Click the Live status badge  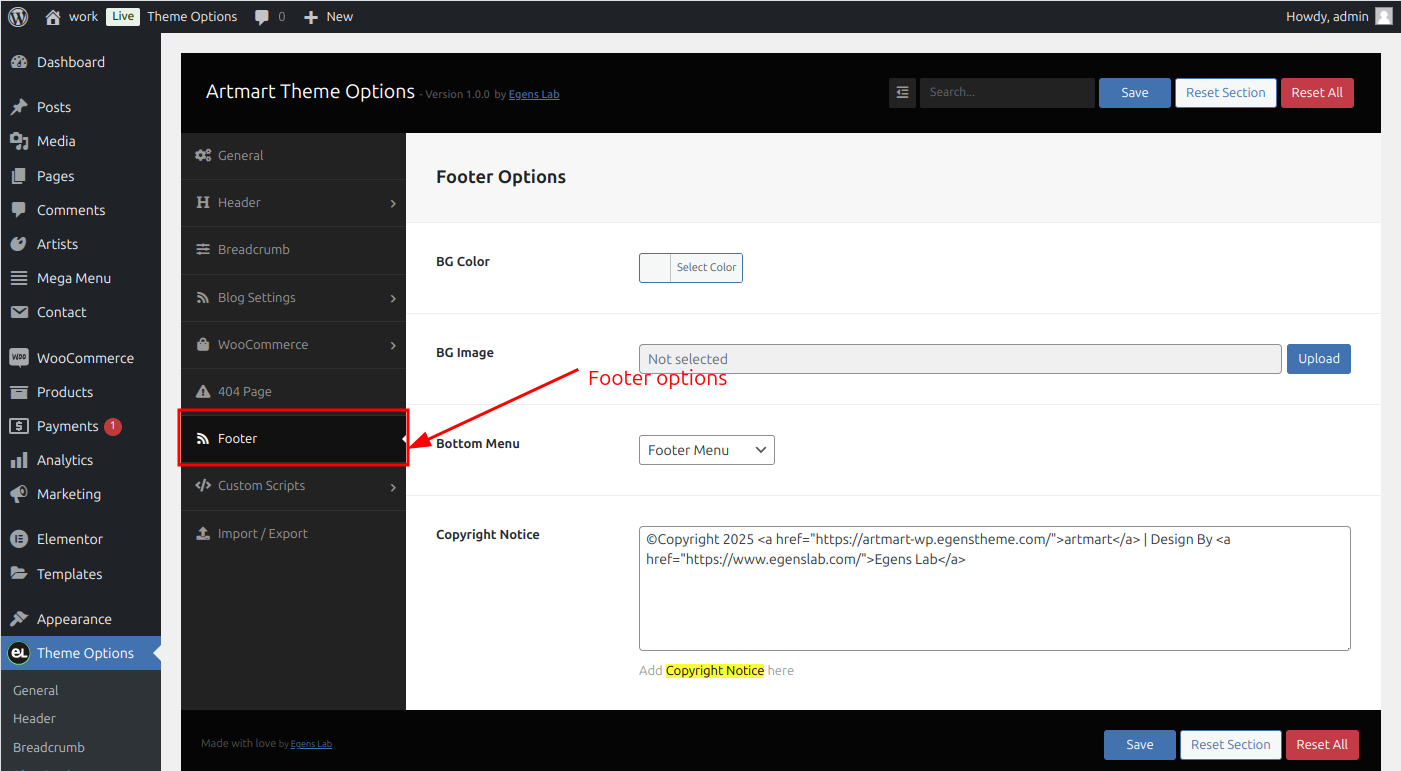pos(122,16)
